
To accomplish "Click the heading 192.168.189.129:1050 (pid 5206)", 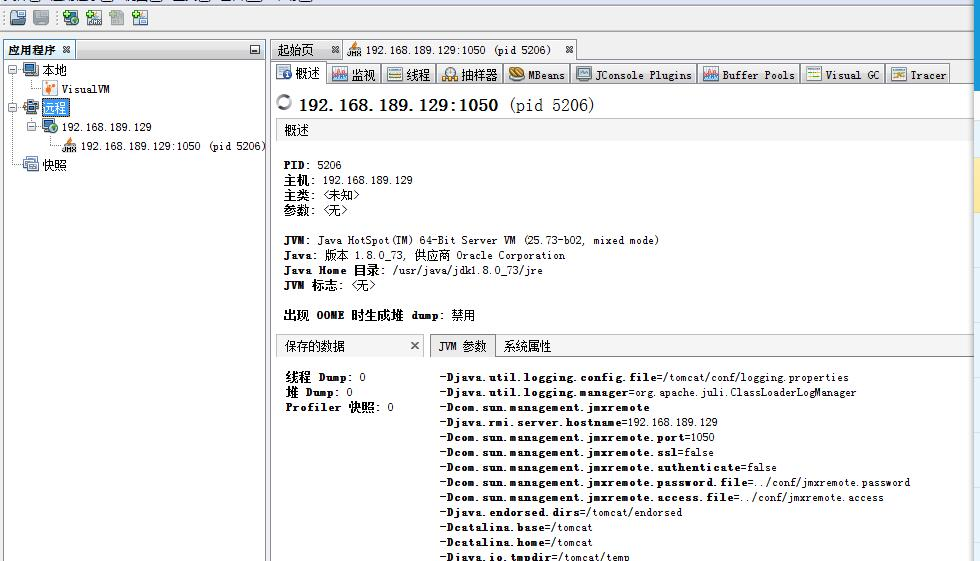I will 446,105.
